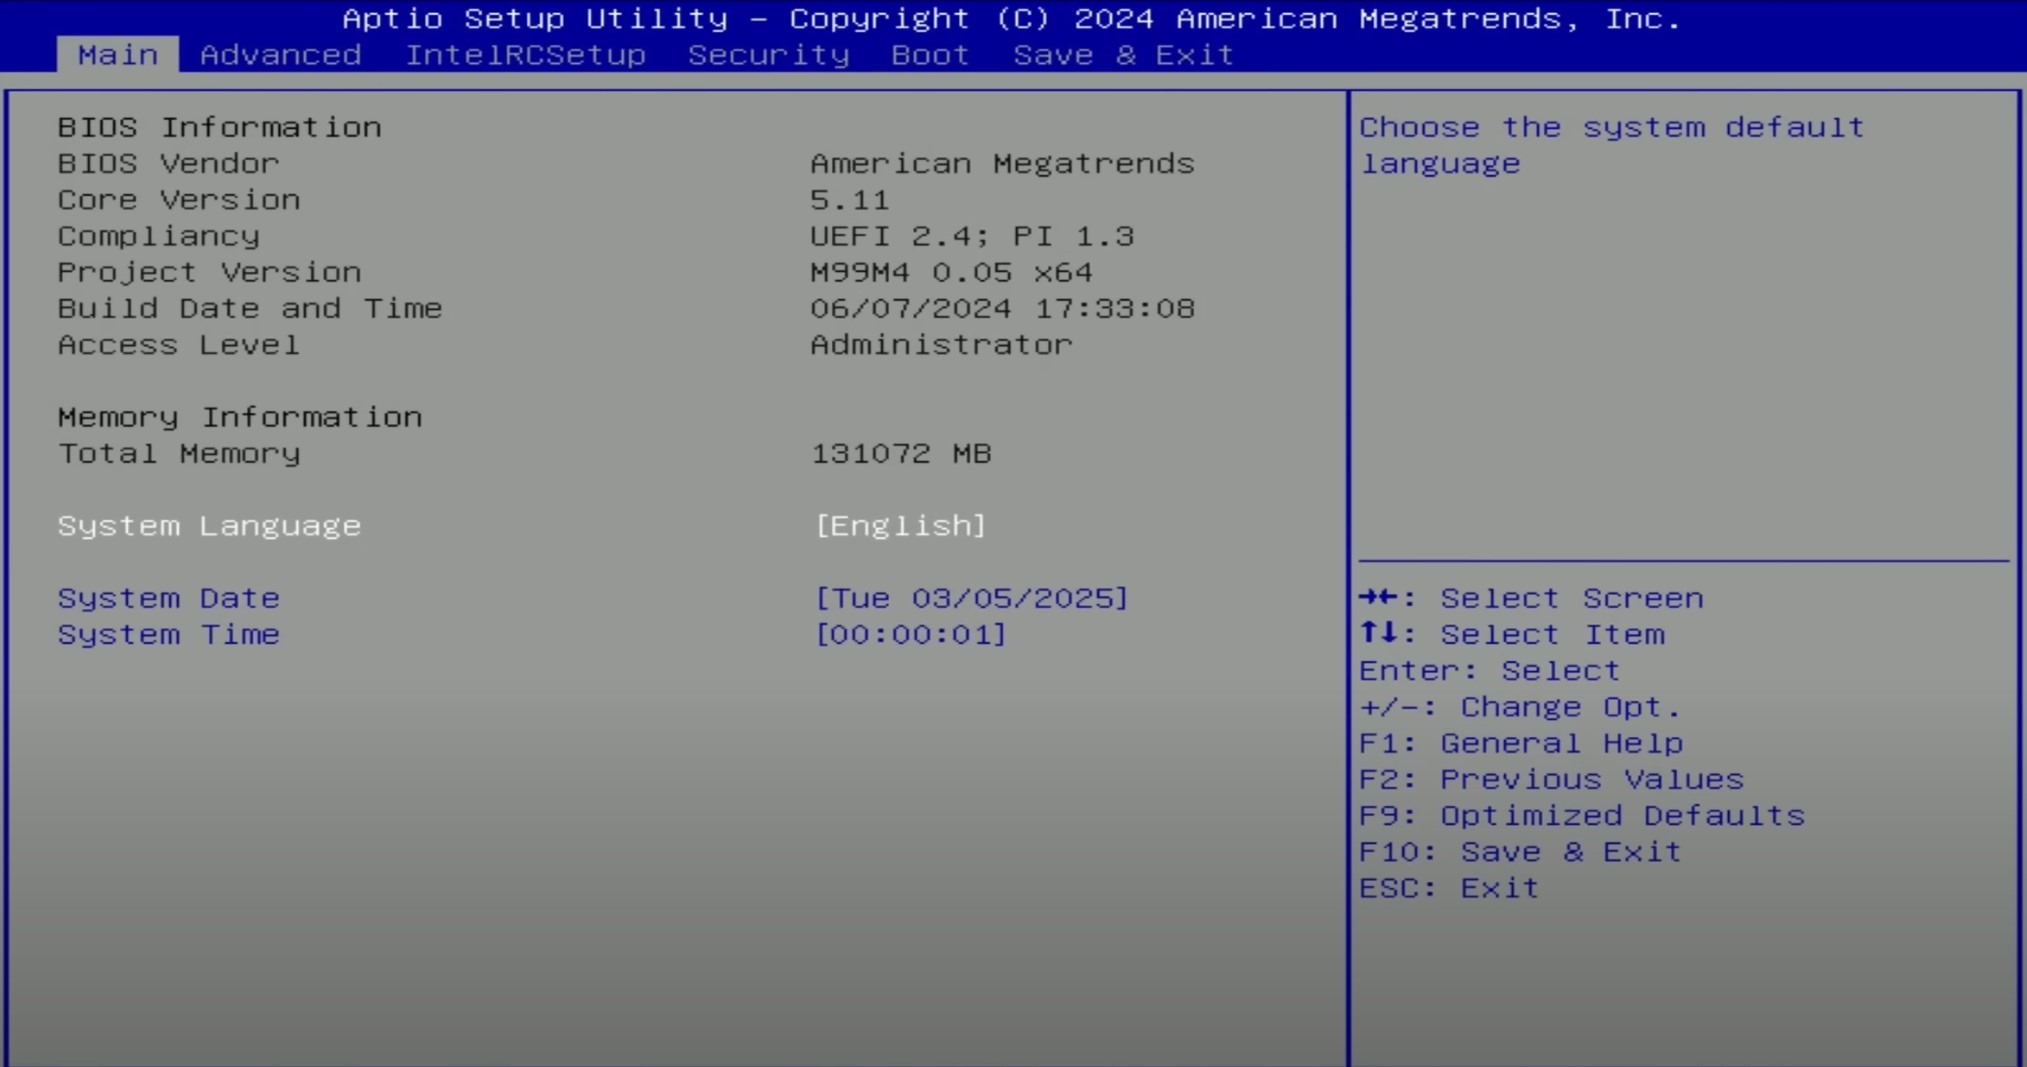
Task: Click the left-right arrows Select Screen icon
Action: tap(1378, 598)
